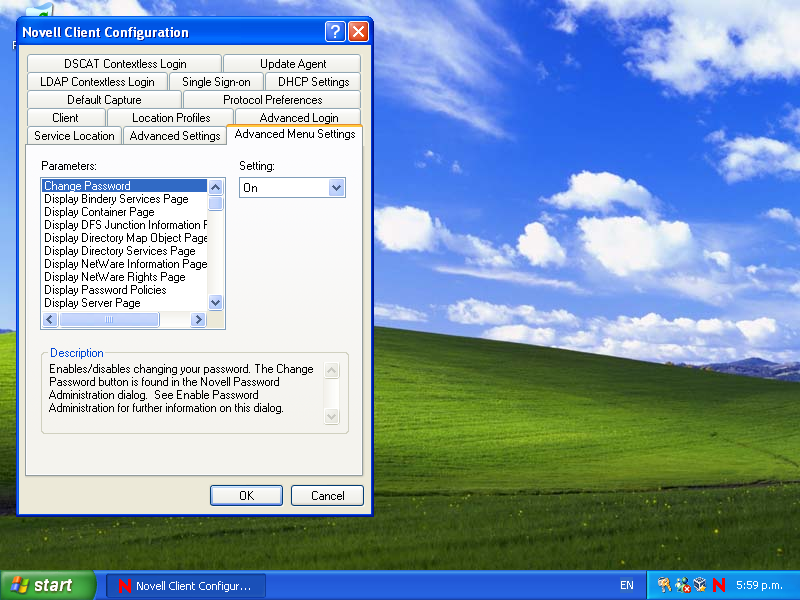
Task: Click the cube-shaped icon in system tray
Action: [700, 585]
